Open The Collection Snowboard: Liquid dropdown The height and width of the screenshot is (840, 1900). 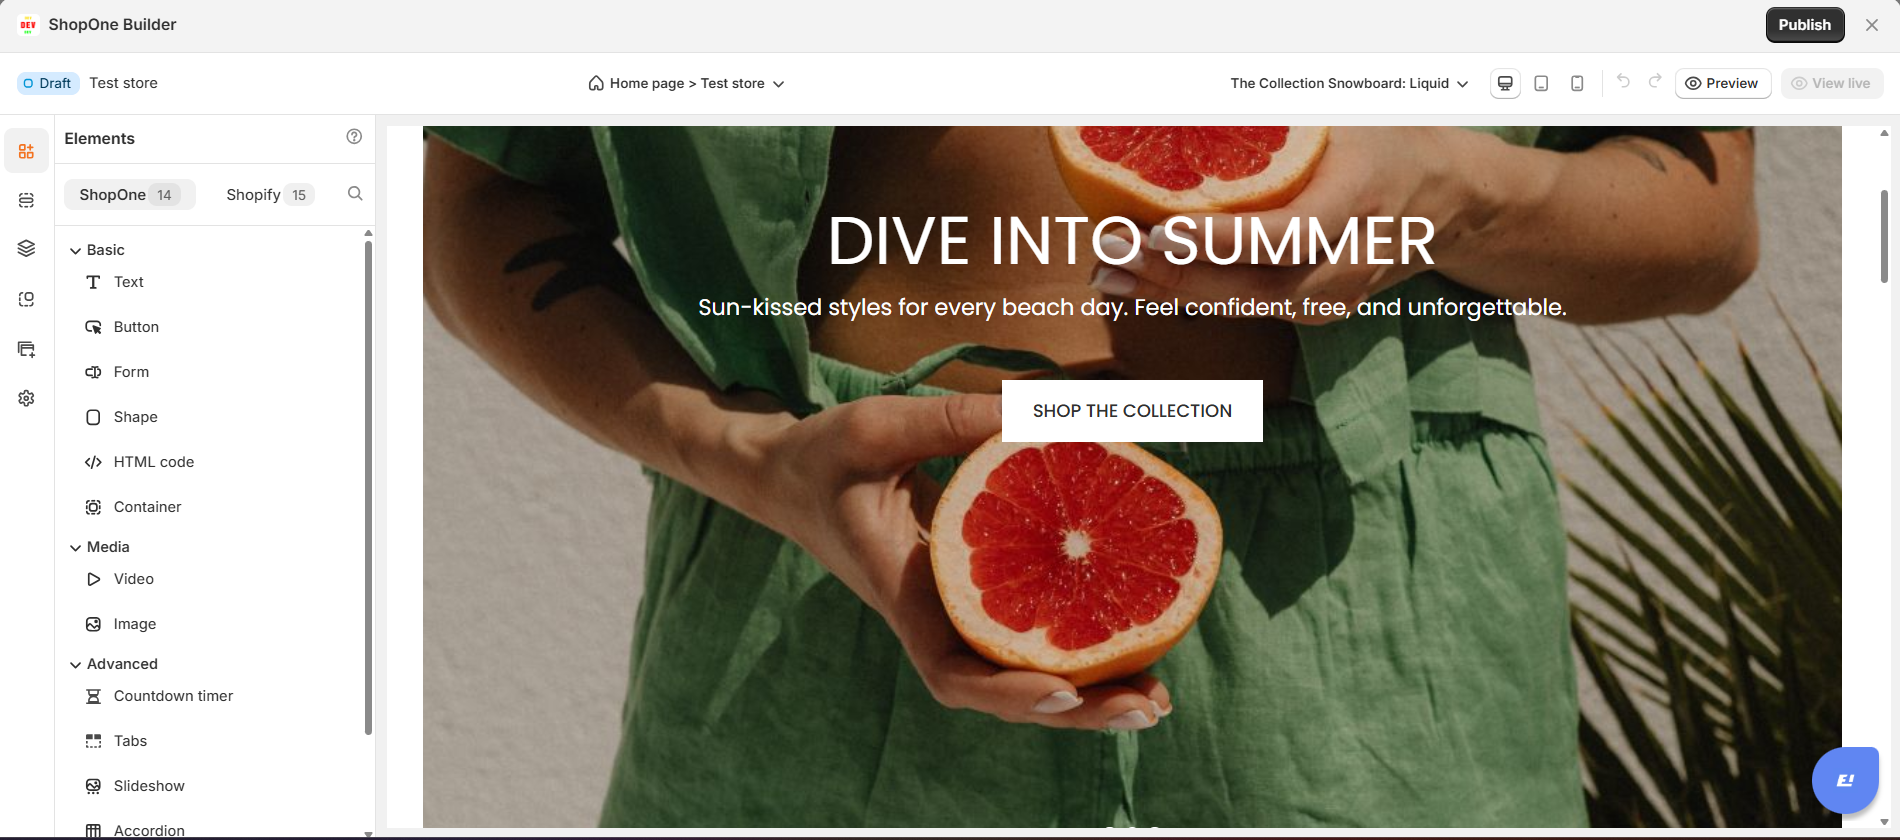click(x=1349, y=83)
